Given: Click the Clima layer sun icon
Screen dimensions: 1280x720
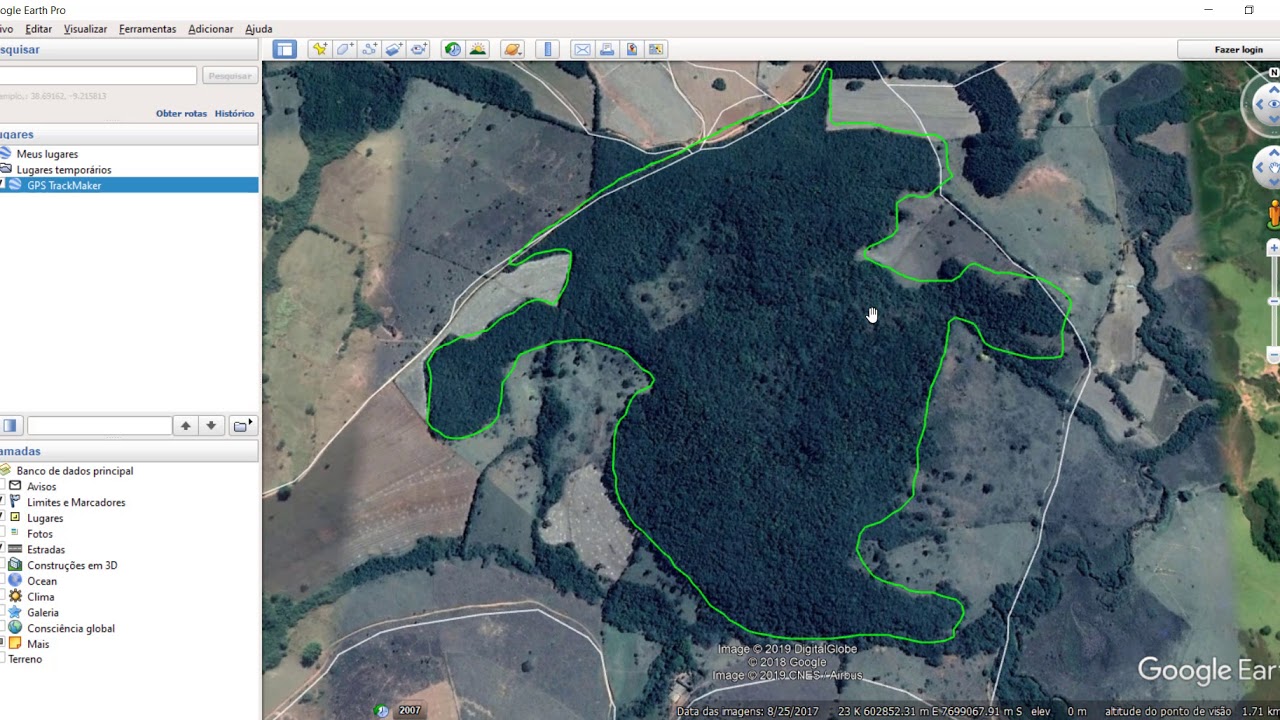Looking at the screenshot, I should pos(15,597).
